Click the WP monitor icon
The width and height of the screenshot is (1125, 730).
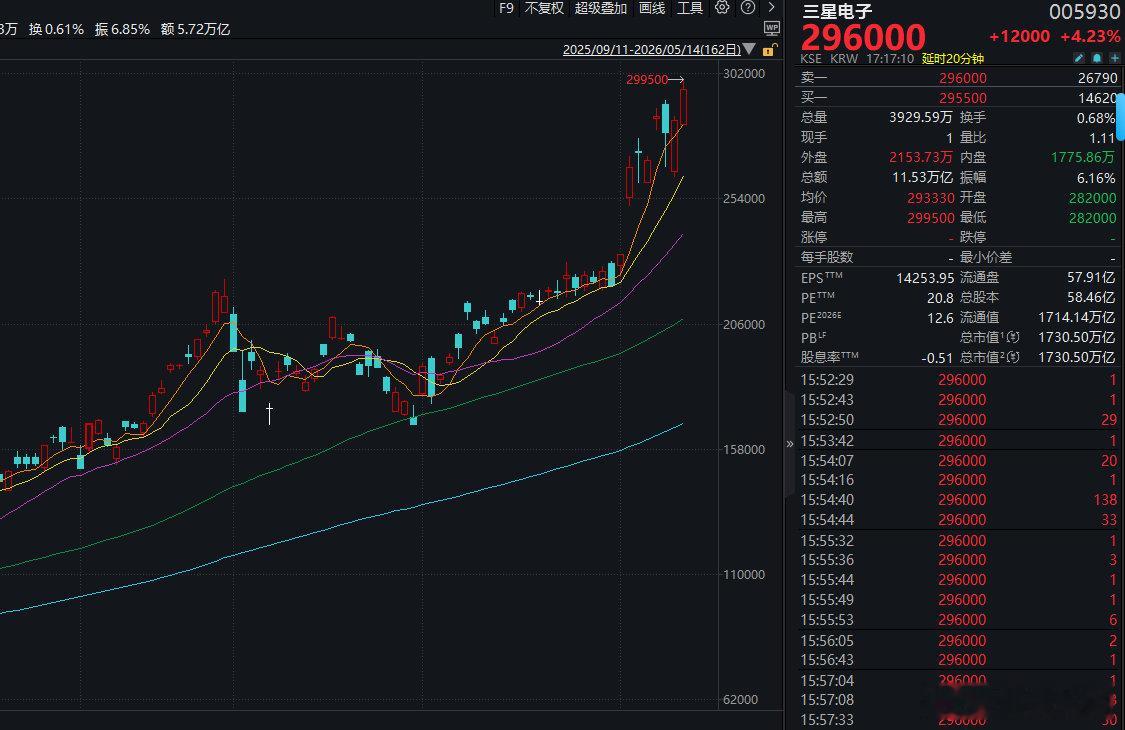click(772, 29)
